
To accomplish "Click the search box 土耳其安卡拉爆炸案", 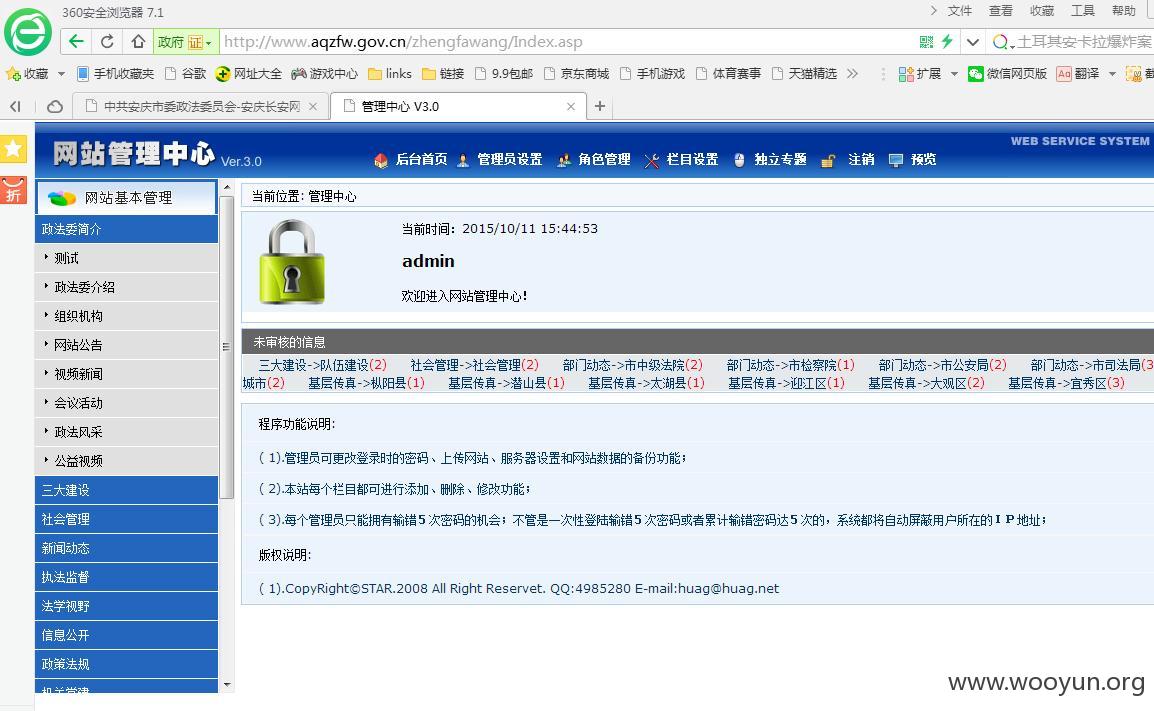I will point(1083,42).
